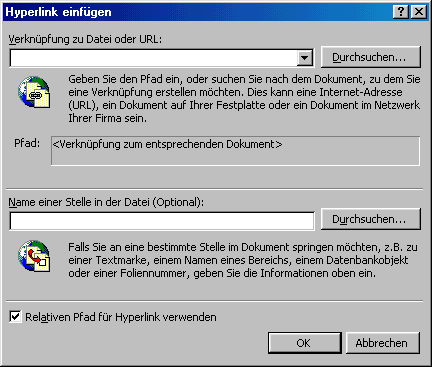Click the Verknüpfung zu Datei oder URL label
Viewport: 432px width, 367px height.
click(85, 39)
